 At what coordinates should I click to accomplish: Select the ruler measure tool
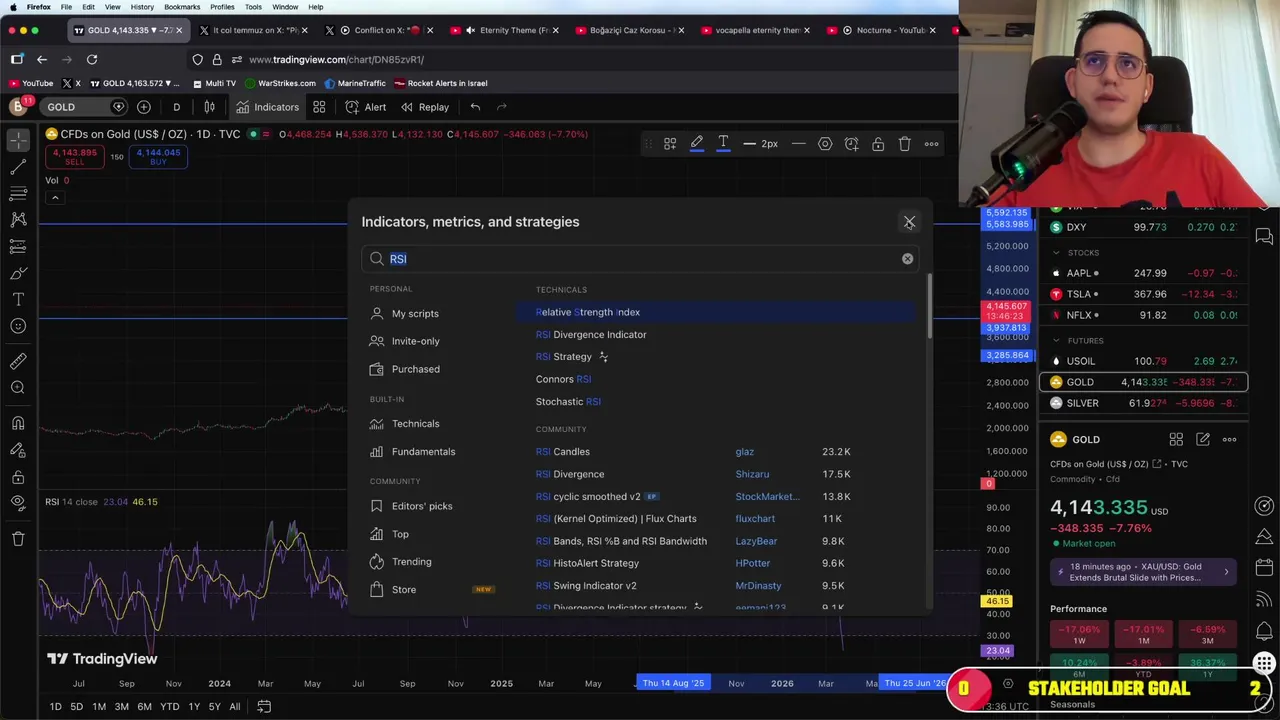click(x=18, y=361)
